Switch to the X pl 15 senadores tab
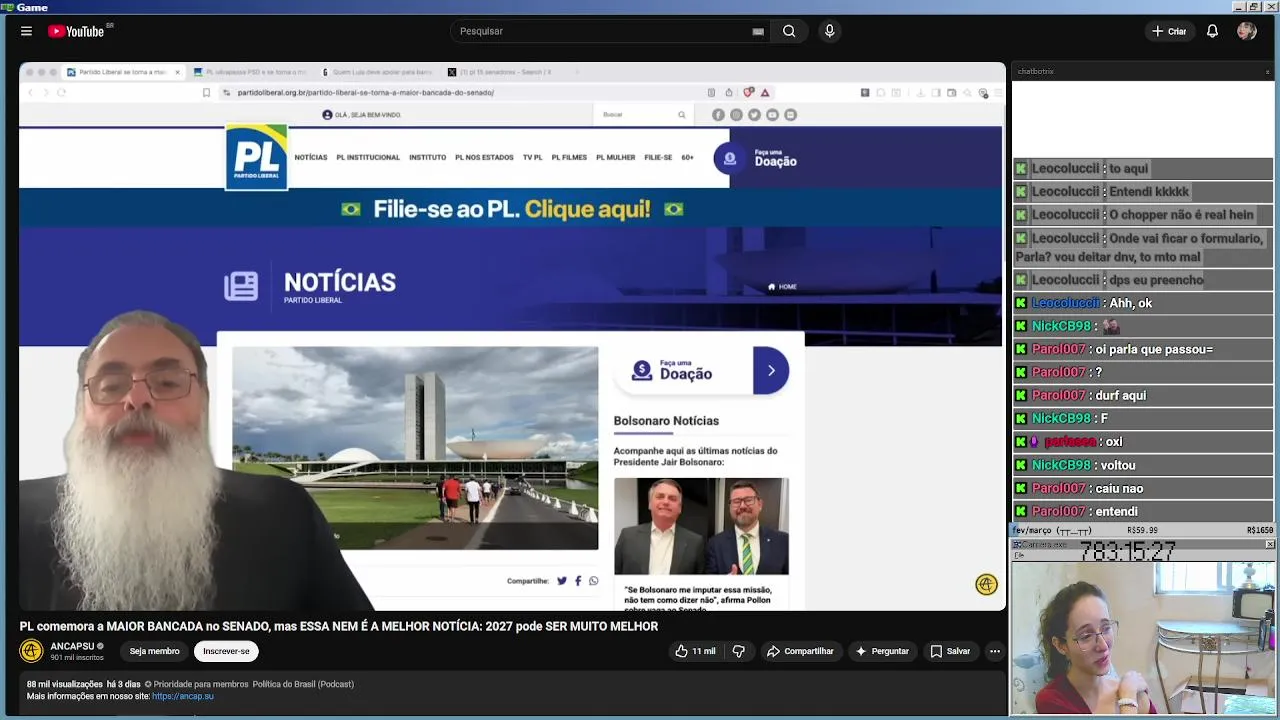Viewport: 1280px width, 720px height. (500, 72)
